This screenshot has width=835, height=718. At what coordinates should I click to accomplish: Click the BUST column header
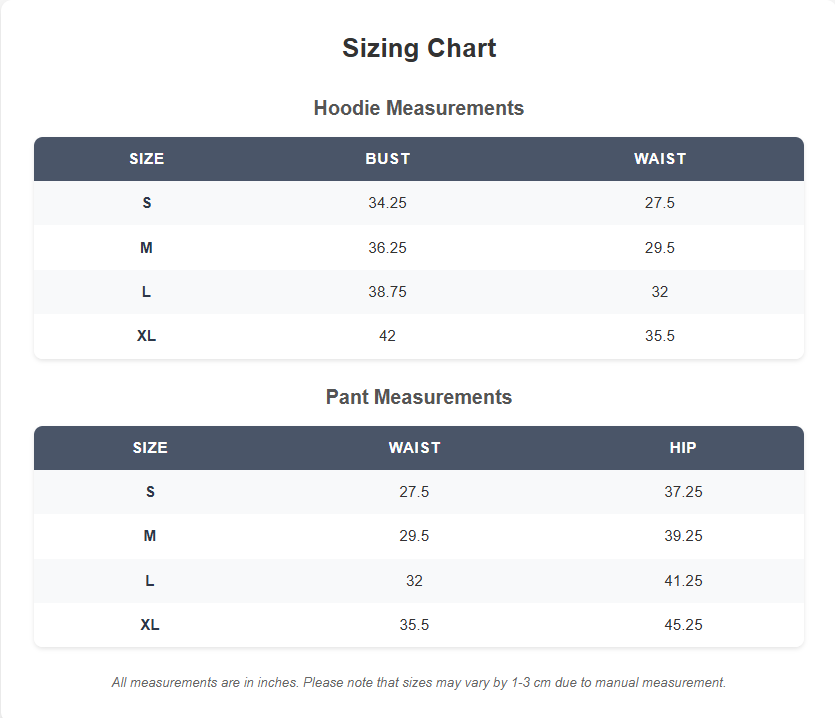tap(387, 159)
